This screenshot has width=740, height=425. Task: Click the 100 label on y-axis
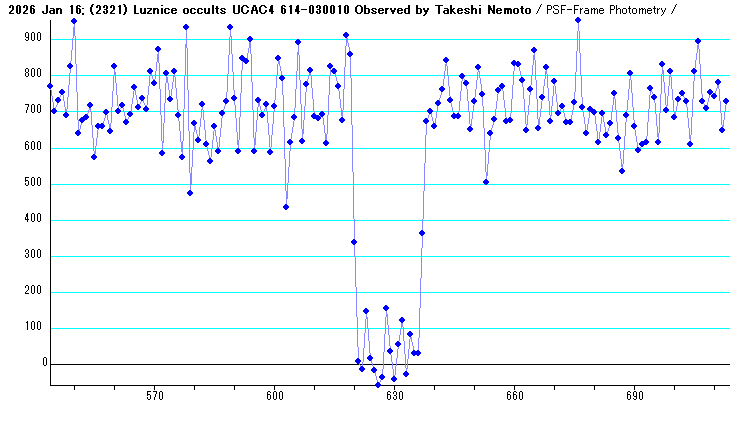[33, 327]
